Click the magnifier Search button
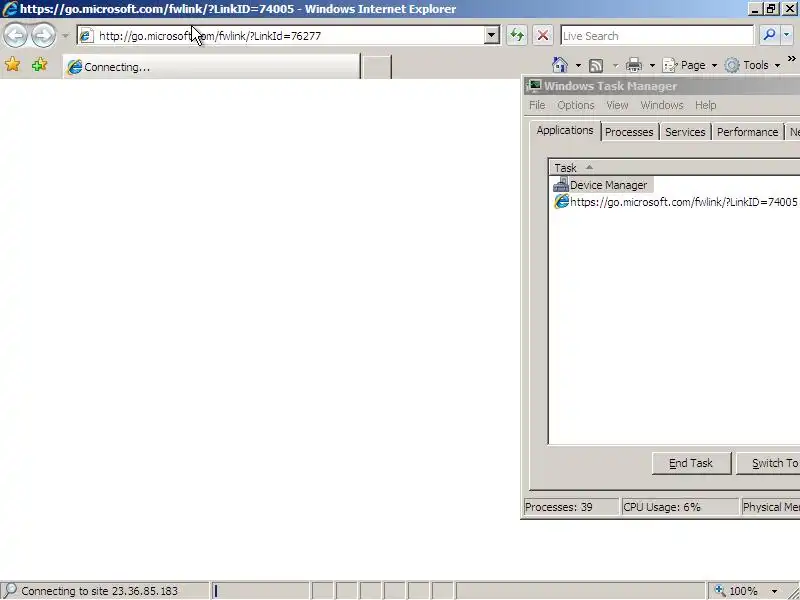 pos(769,35)
